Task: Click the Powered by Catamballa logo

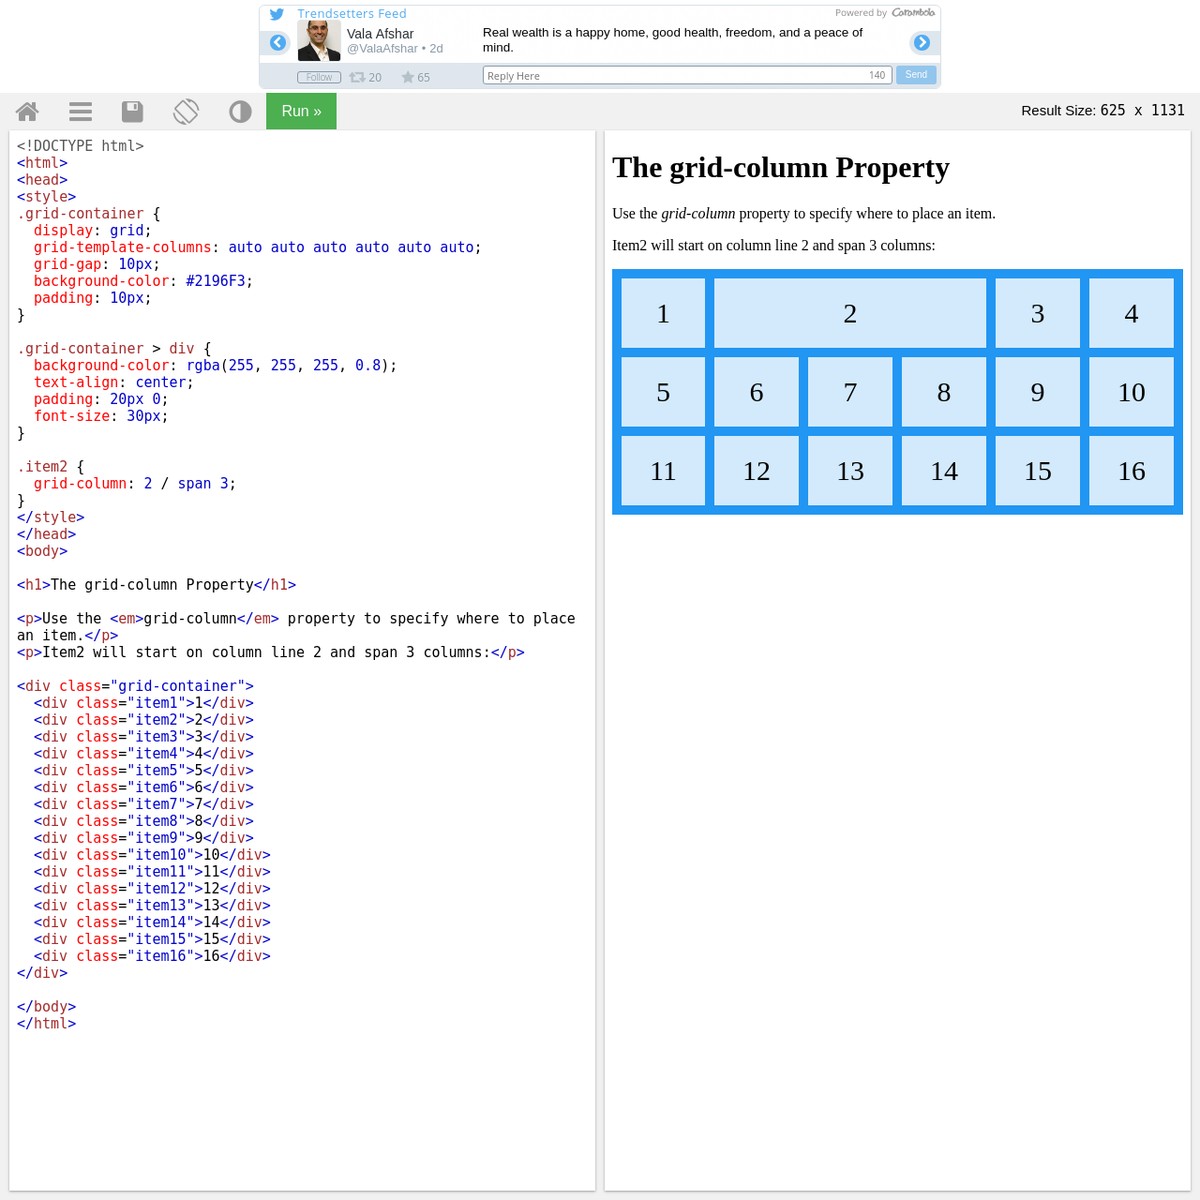Action: (x=912, y=13)
